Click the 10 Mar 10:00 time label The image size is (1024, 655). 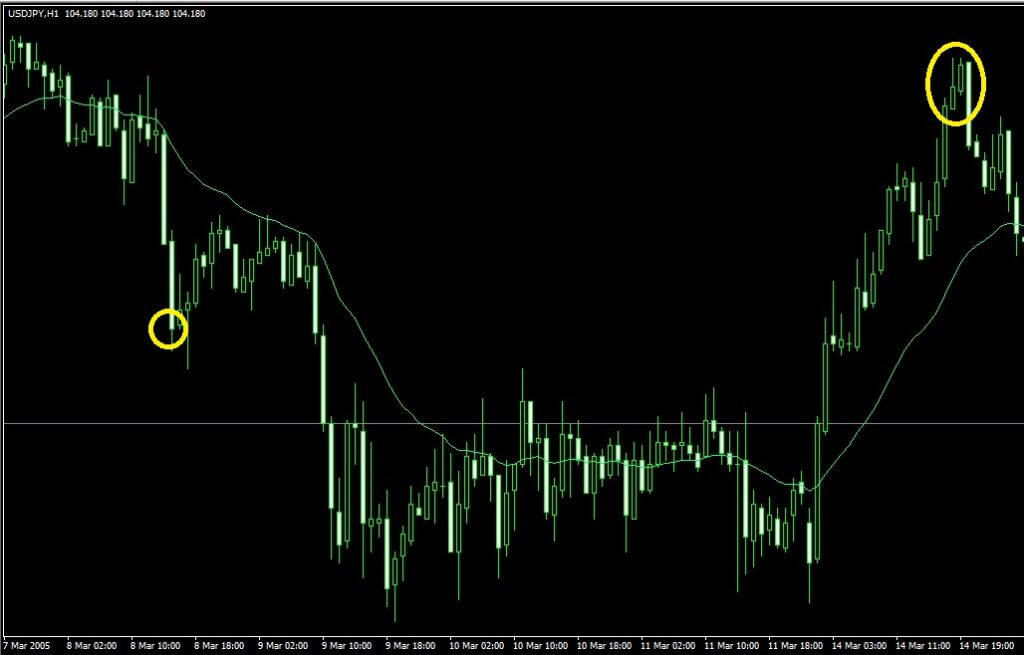[541, 646]
